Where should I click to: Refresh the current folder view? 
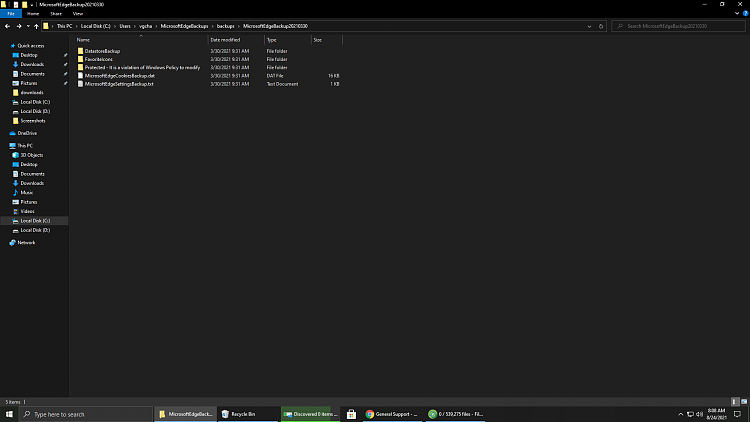[x=602, y=26]
